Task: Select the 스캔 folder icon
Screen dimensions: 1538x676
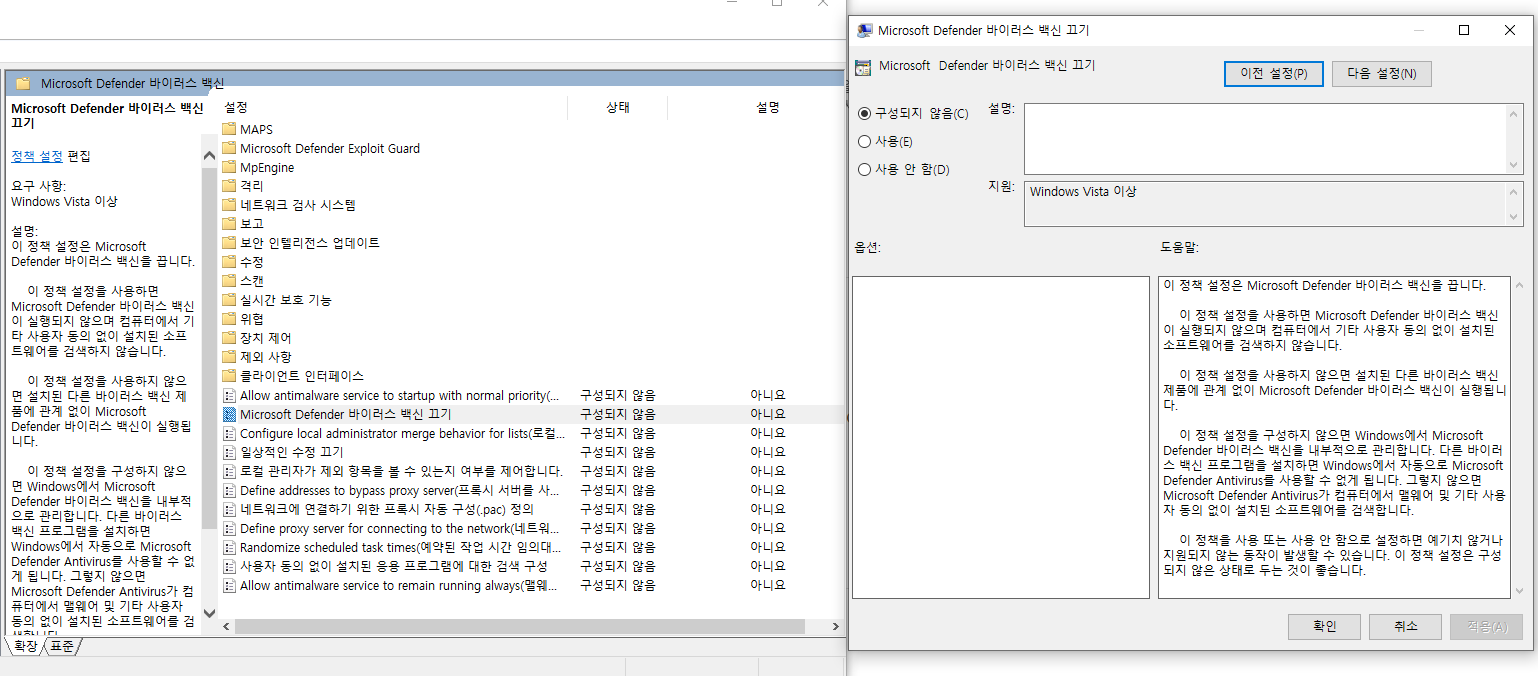Action: pyautogui.click(x=229, y=281)
